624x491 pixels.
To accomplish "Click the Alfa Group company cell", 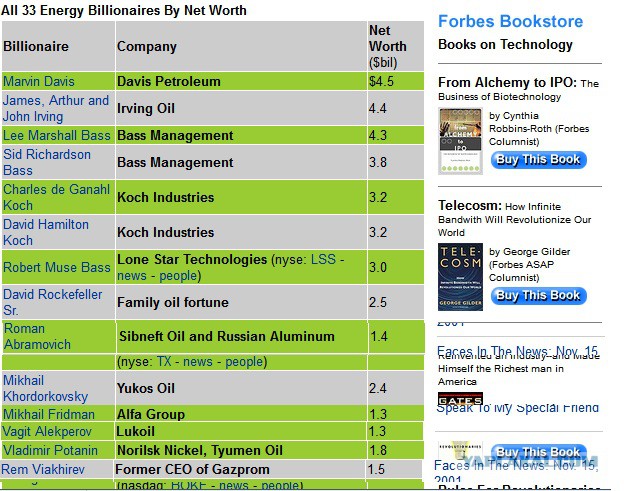I will (x=241, y=414).
